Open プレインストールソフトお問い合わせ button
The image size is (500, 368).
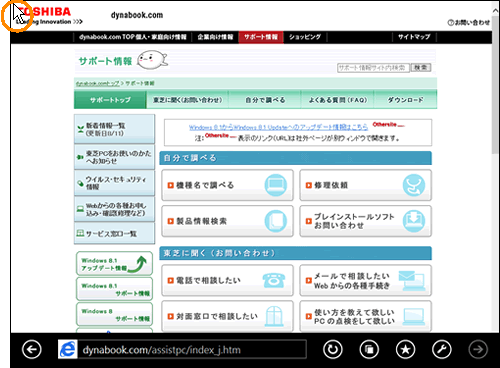tap(365, 221)
